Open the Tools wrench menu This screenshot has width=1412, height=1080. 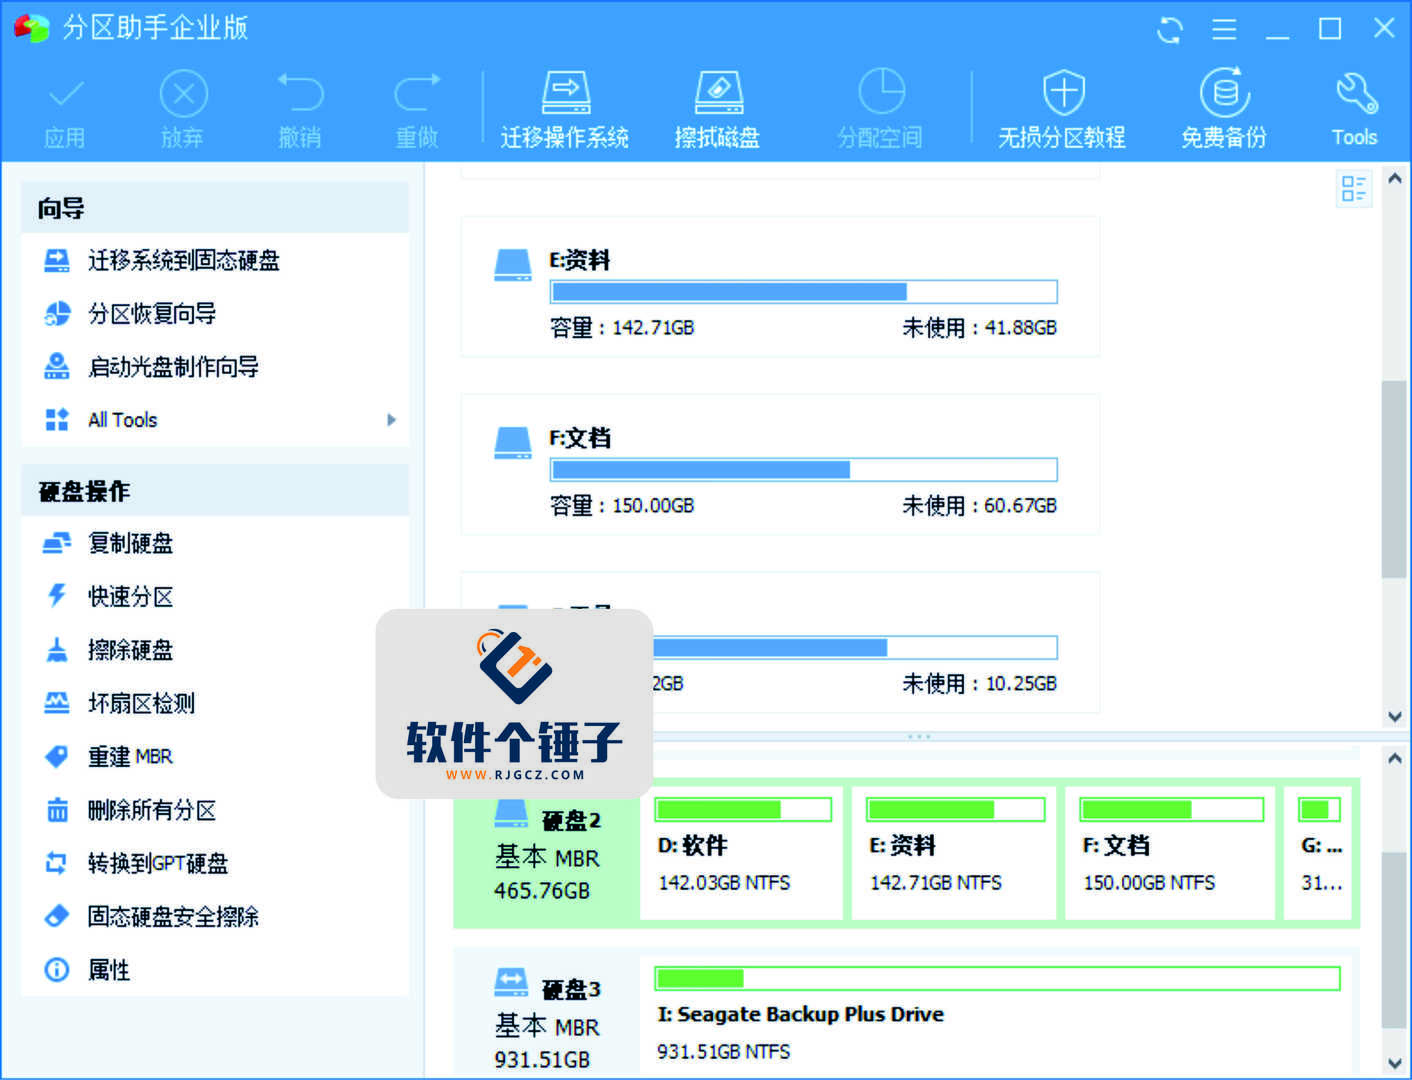1355,110
